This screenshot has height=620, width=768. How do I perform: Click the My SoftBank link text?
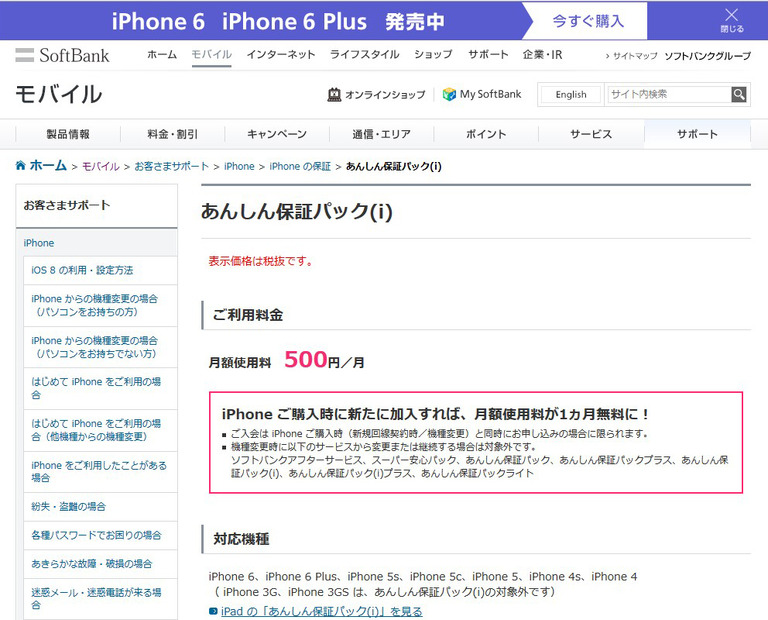point(490,94)
